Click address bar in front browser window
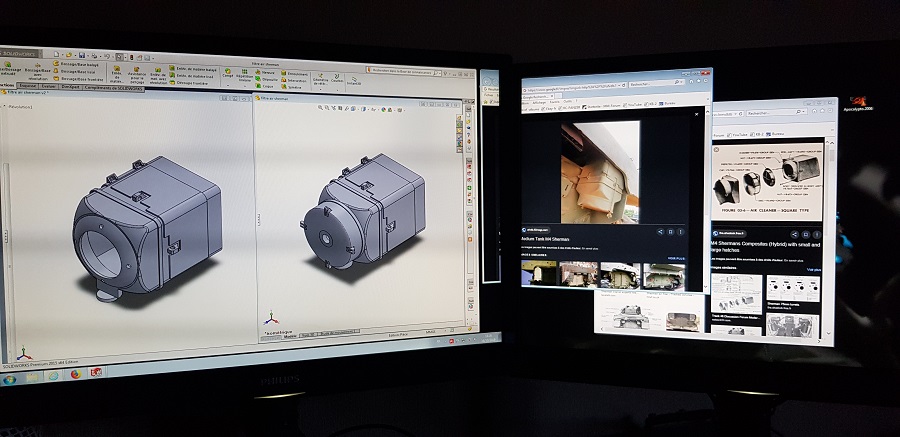 click(573, 88)
